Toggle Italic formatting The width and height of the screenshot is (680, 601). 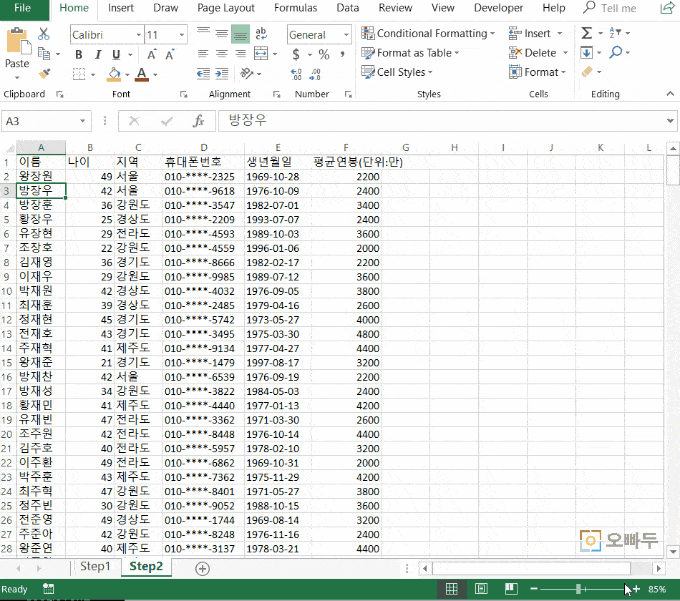[x=98, y=54]
